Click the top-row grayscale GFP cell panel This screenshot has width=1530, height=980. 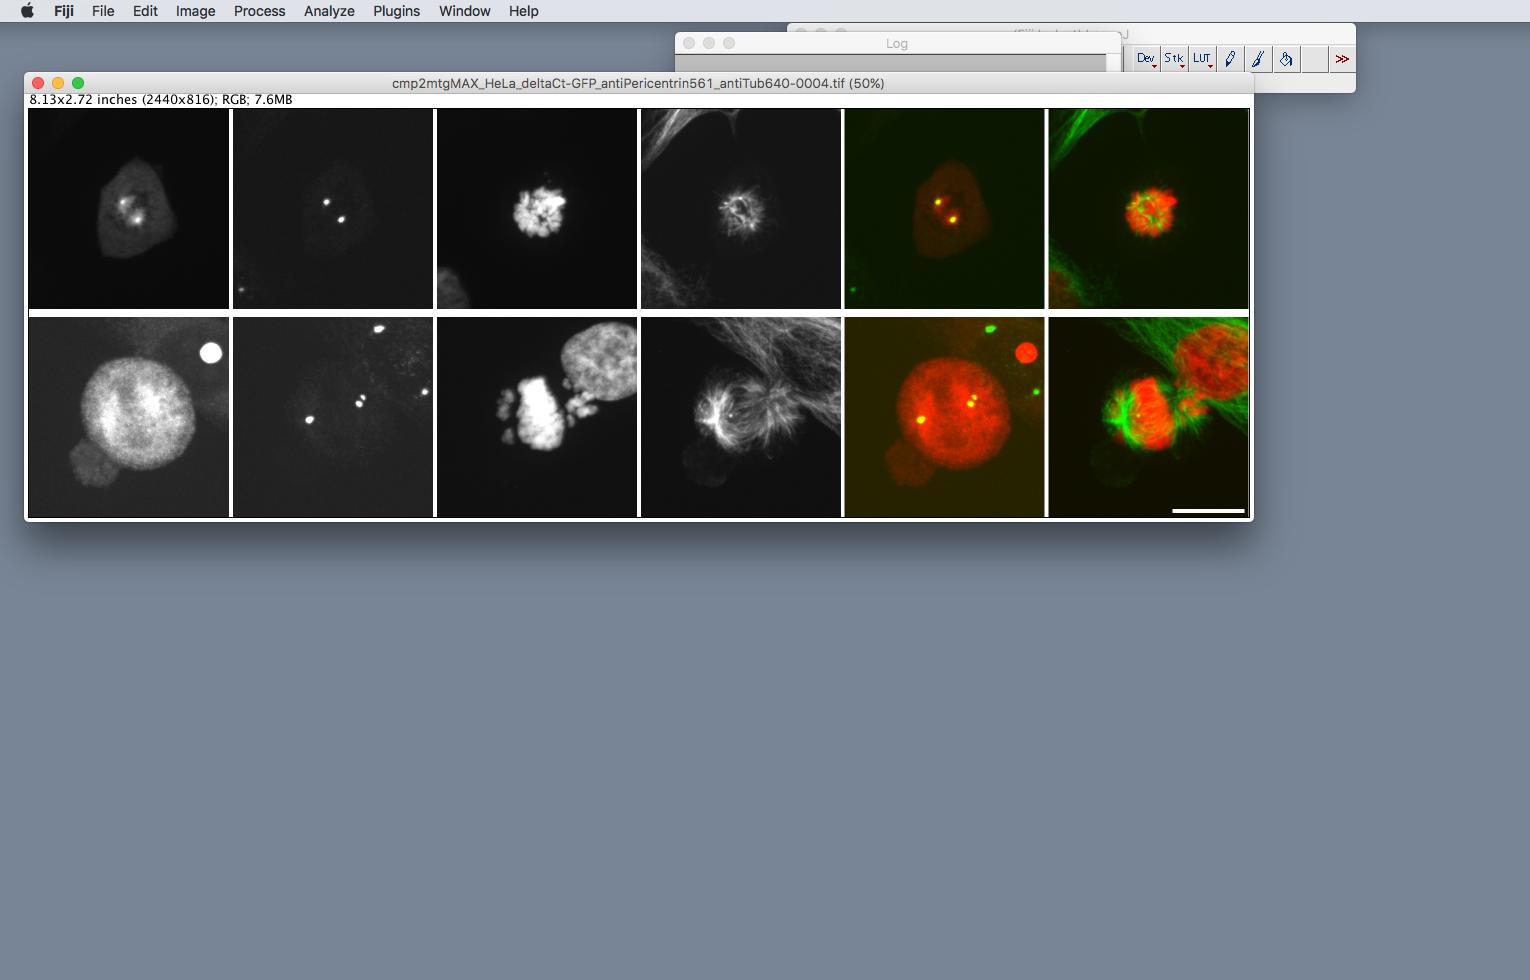click(x=129, y=209)
